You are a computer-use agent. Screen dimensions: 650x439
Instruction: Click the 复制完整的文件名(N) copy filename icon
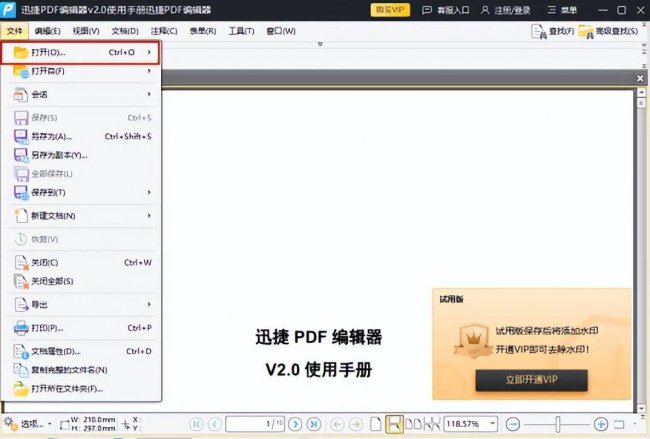pos(21,370)
